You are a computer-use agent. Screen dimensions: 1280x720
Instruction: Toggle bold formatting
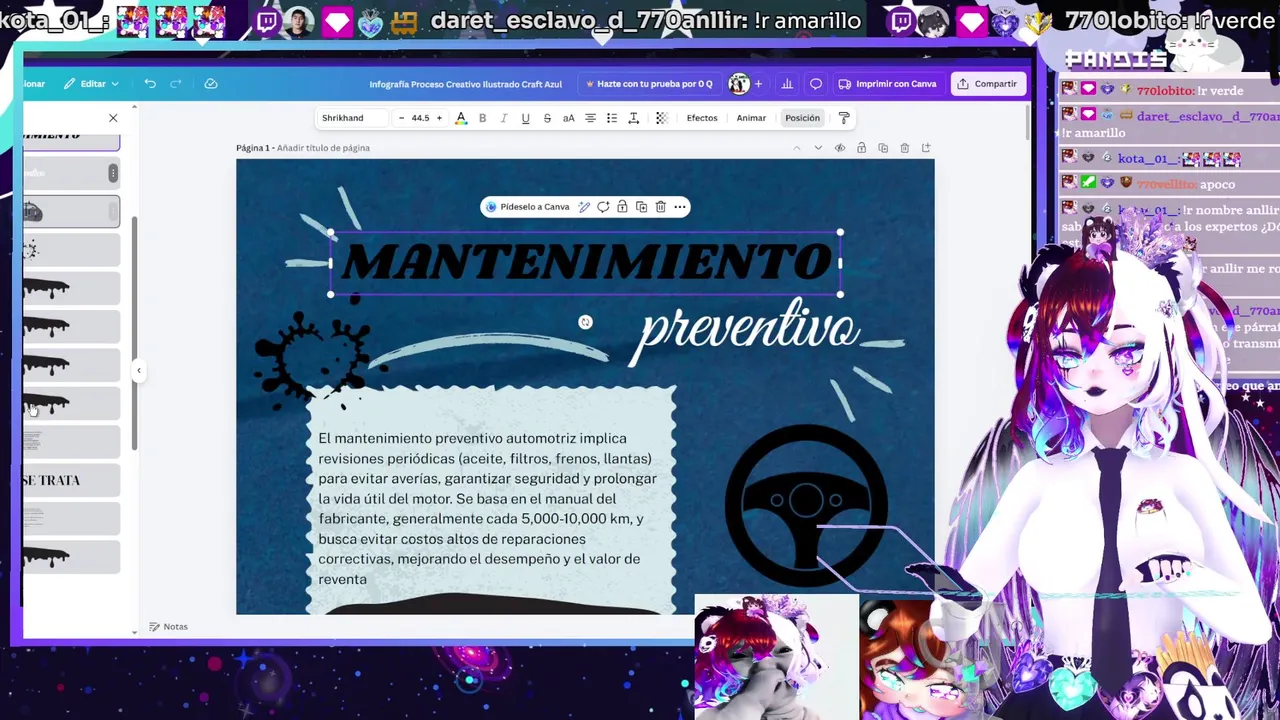click(x=483, y=118)
